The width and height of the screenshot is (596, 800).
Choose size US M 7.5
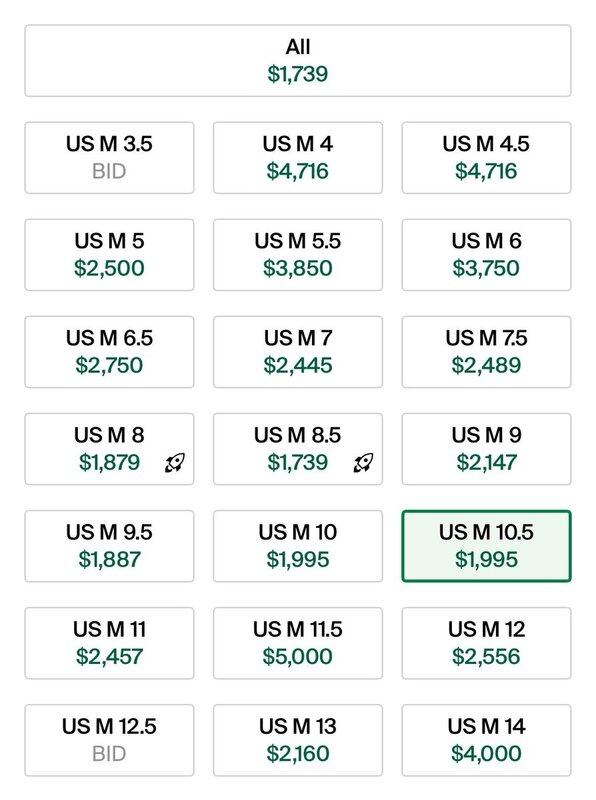coord(486,352)
